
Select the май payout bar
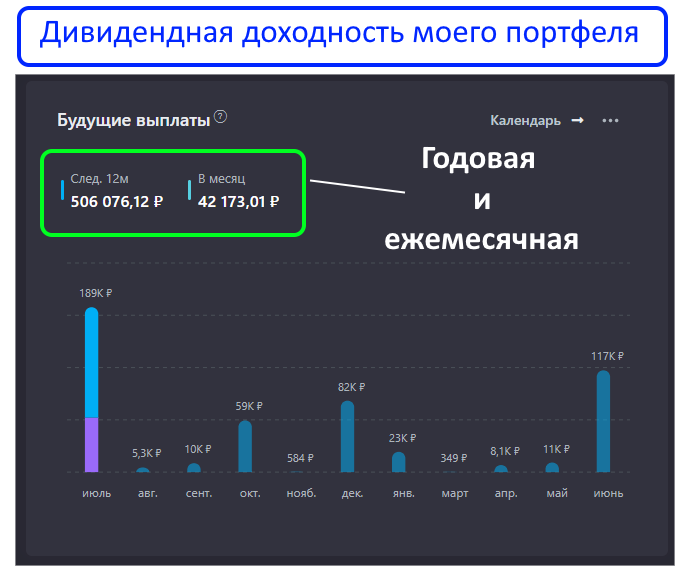(x=552, y=467)
